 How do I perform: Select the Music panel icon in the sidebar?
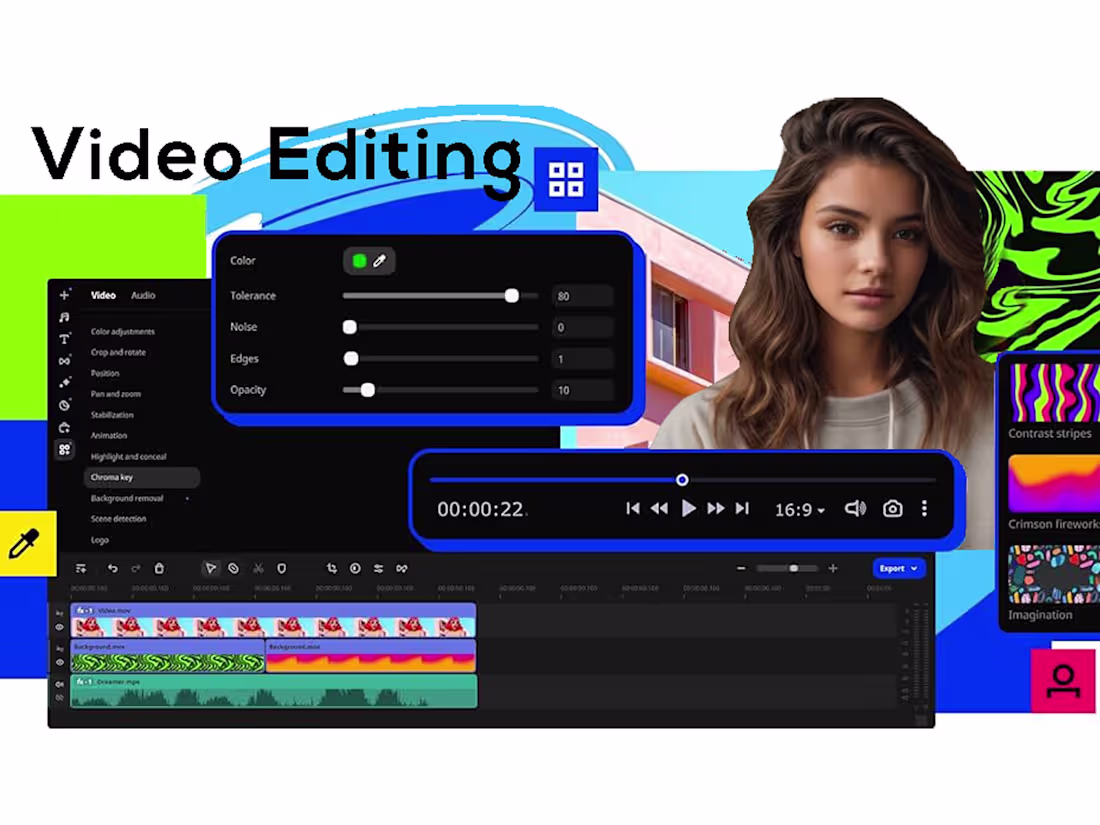pyautogui.click(x=63, y=317)
